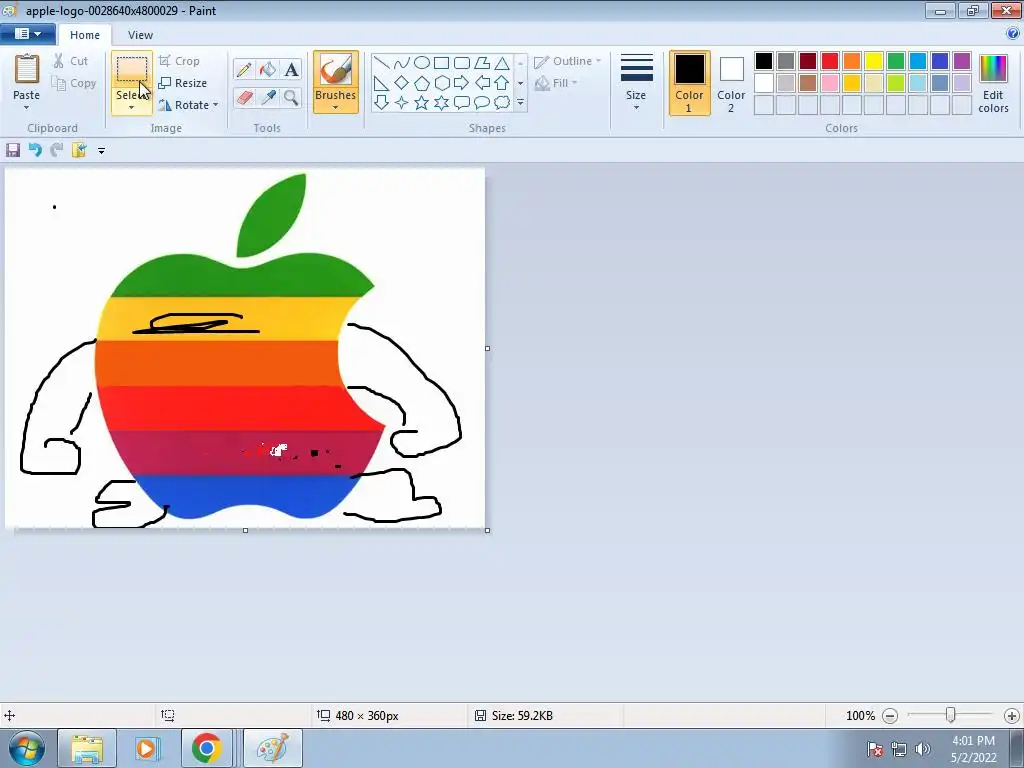
Task: Click the Save icon in quick access toolbar
Action: 12,150
